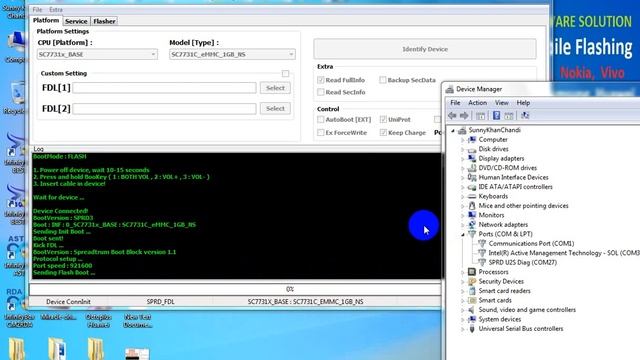Open the File menu in Device Manager
640x360 pixels.
(x=455, y=103)
